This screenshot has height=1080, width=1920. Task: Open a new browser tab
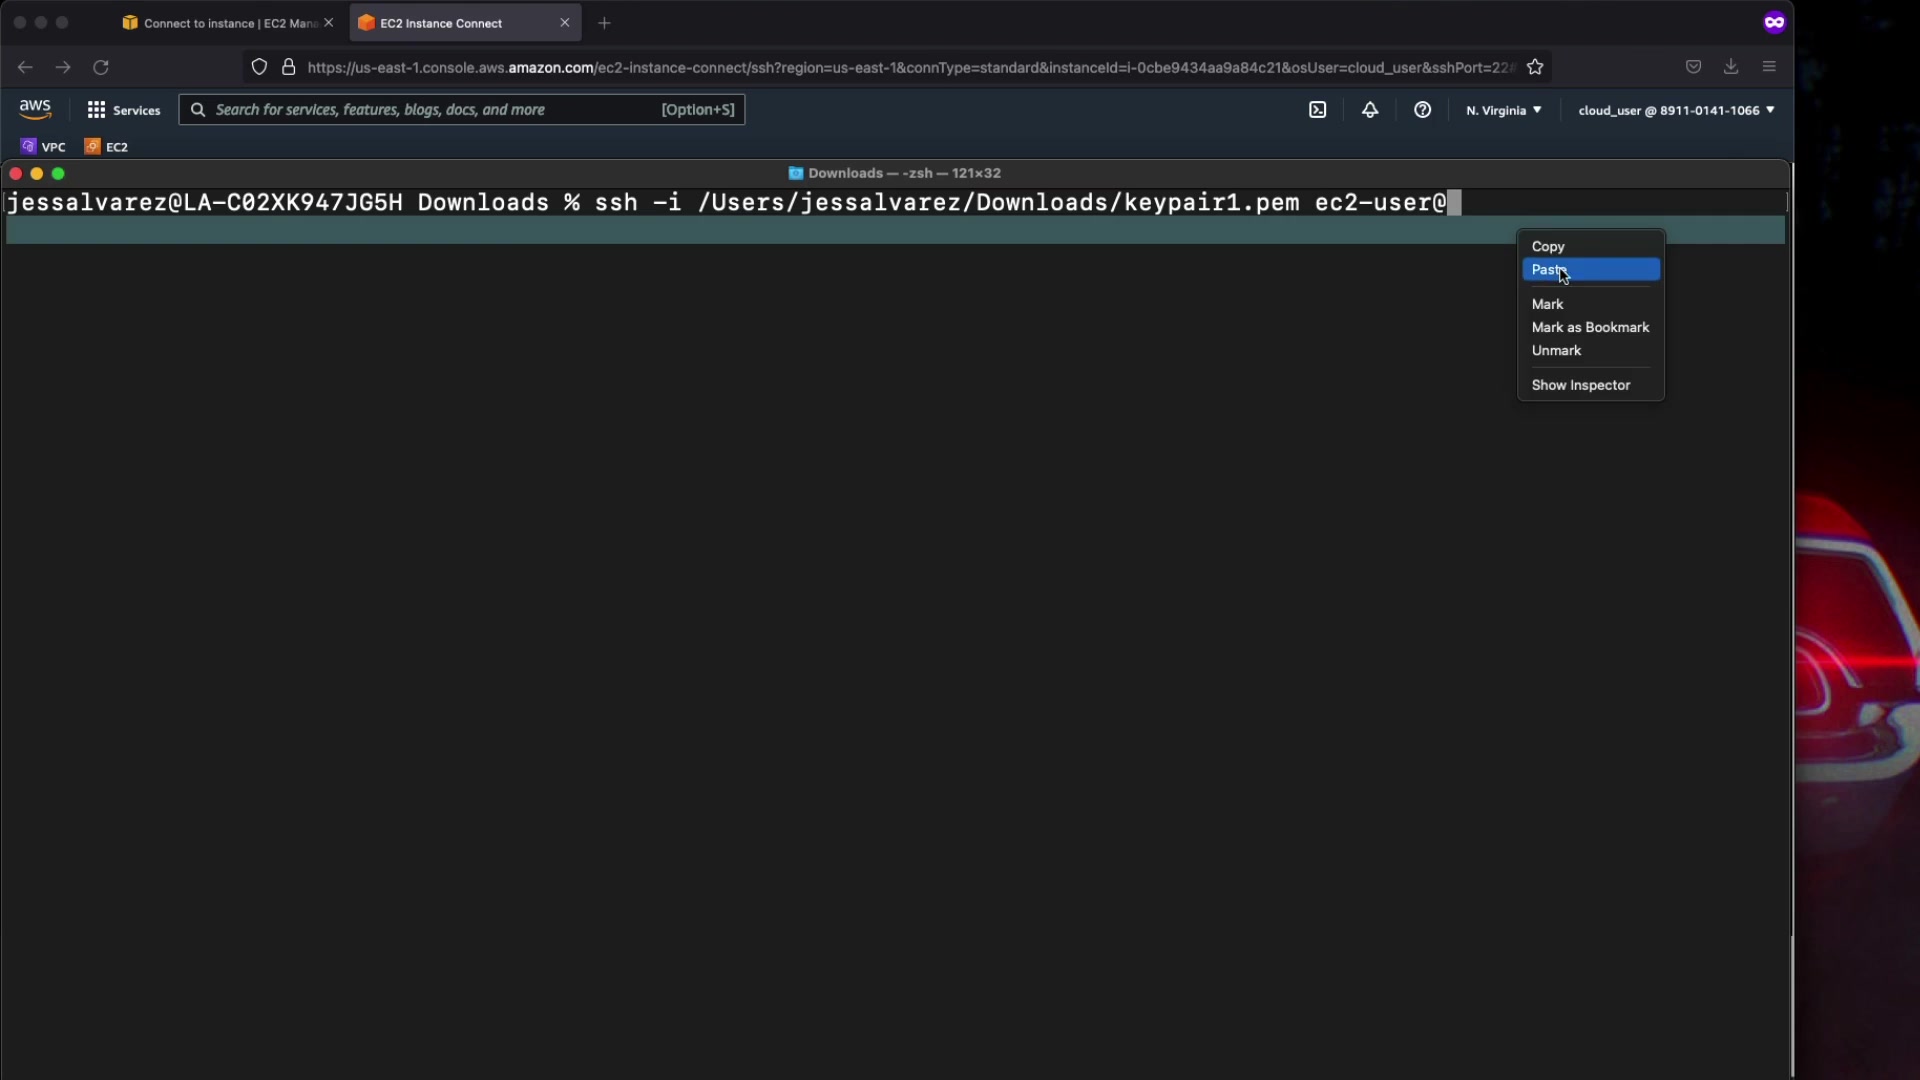(604, 23)
